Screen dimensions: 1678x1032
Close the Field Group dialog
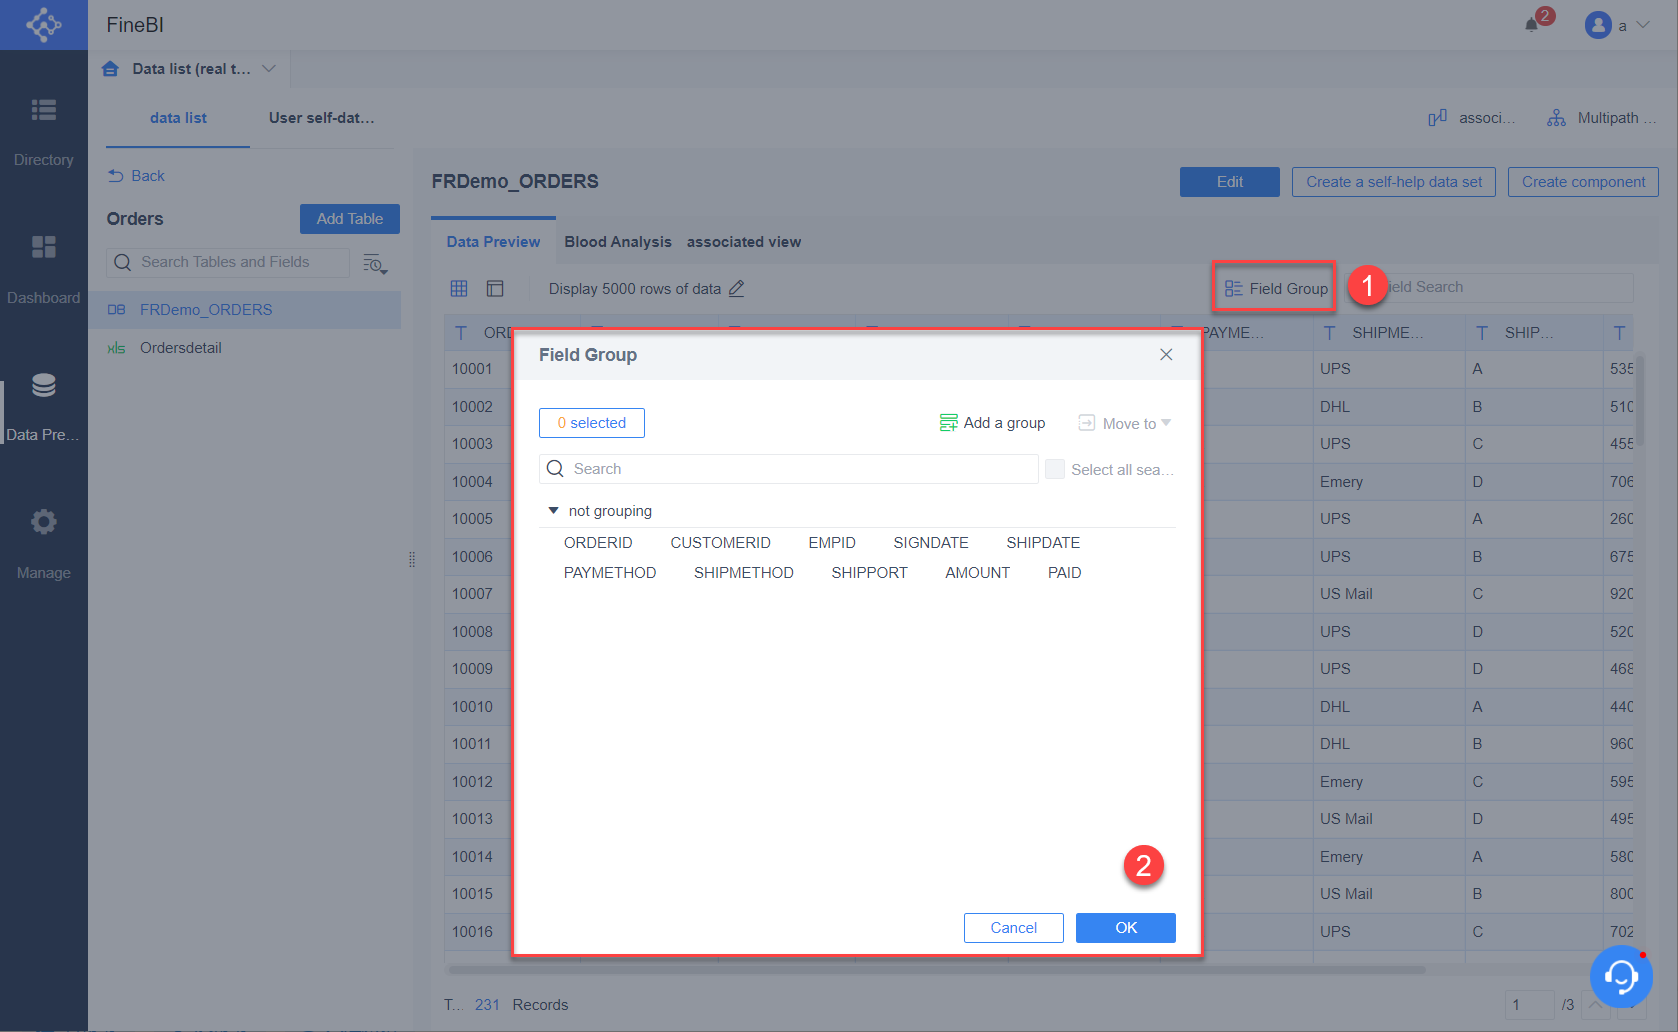[1166, 355]
